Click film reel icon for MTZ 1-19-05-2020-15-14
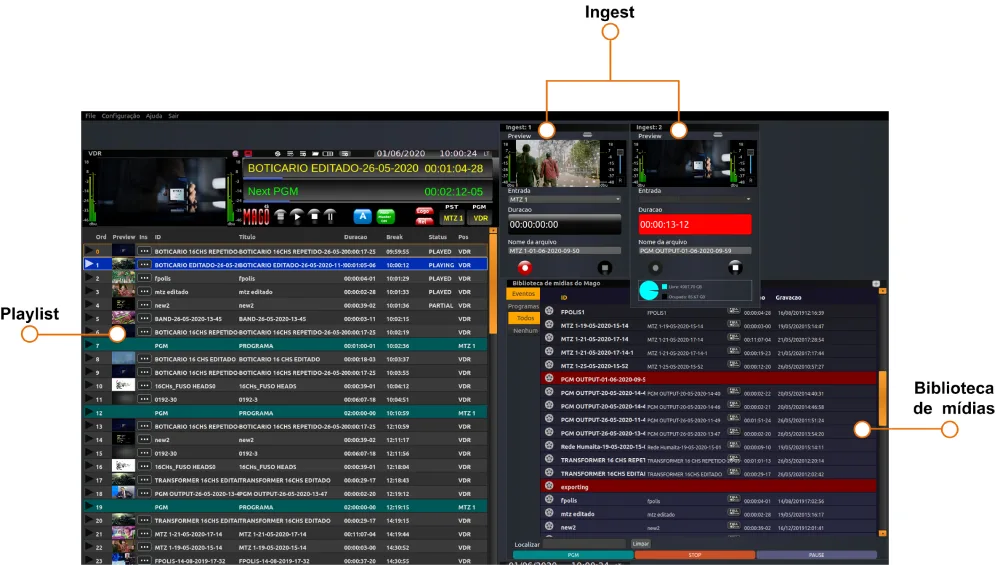Screen dimensions: 1000x565 click(549, 325)
